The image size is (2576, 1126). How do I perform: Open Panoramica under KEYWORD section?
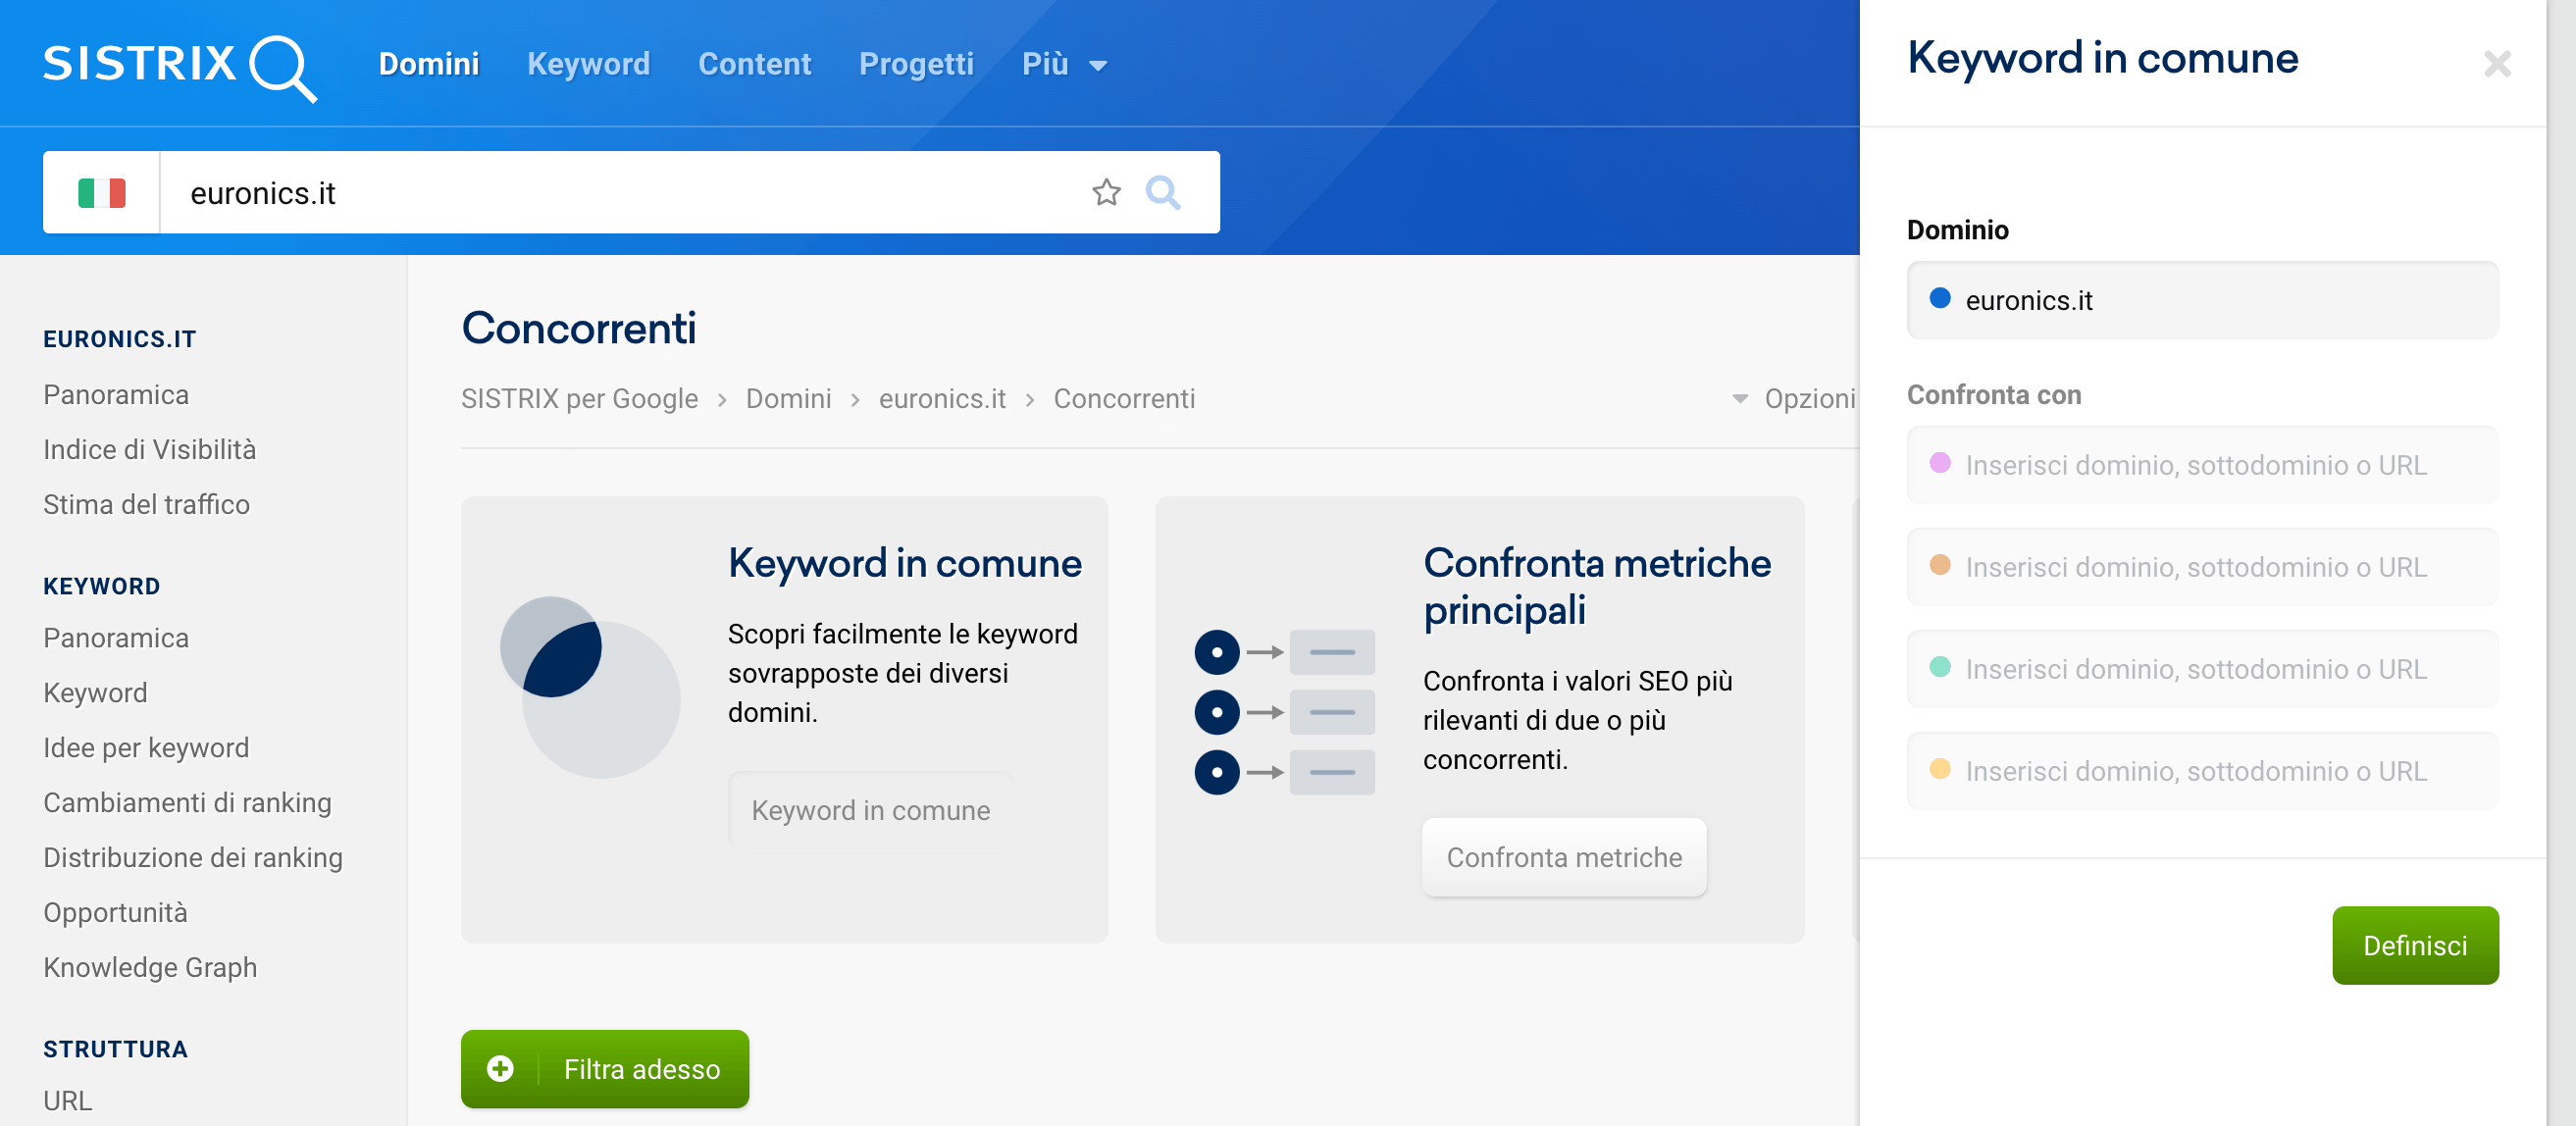pyautogui.click(x=116, y=638)
